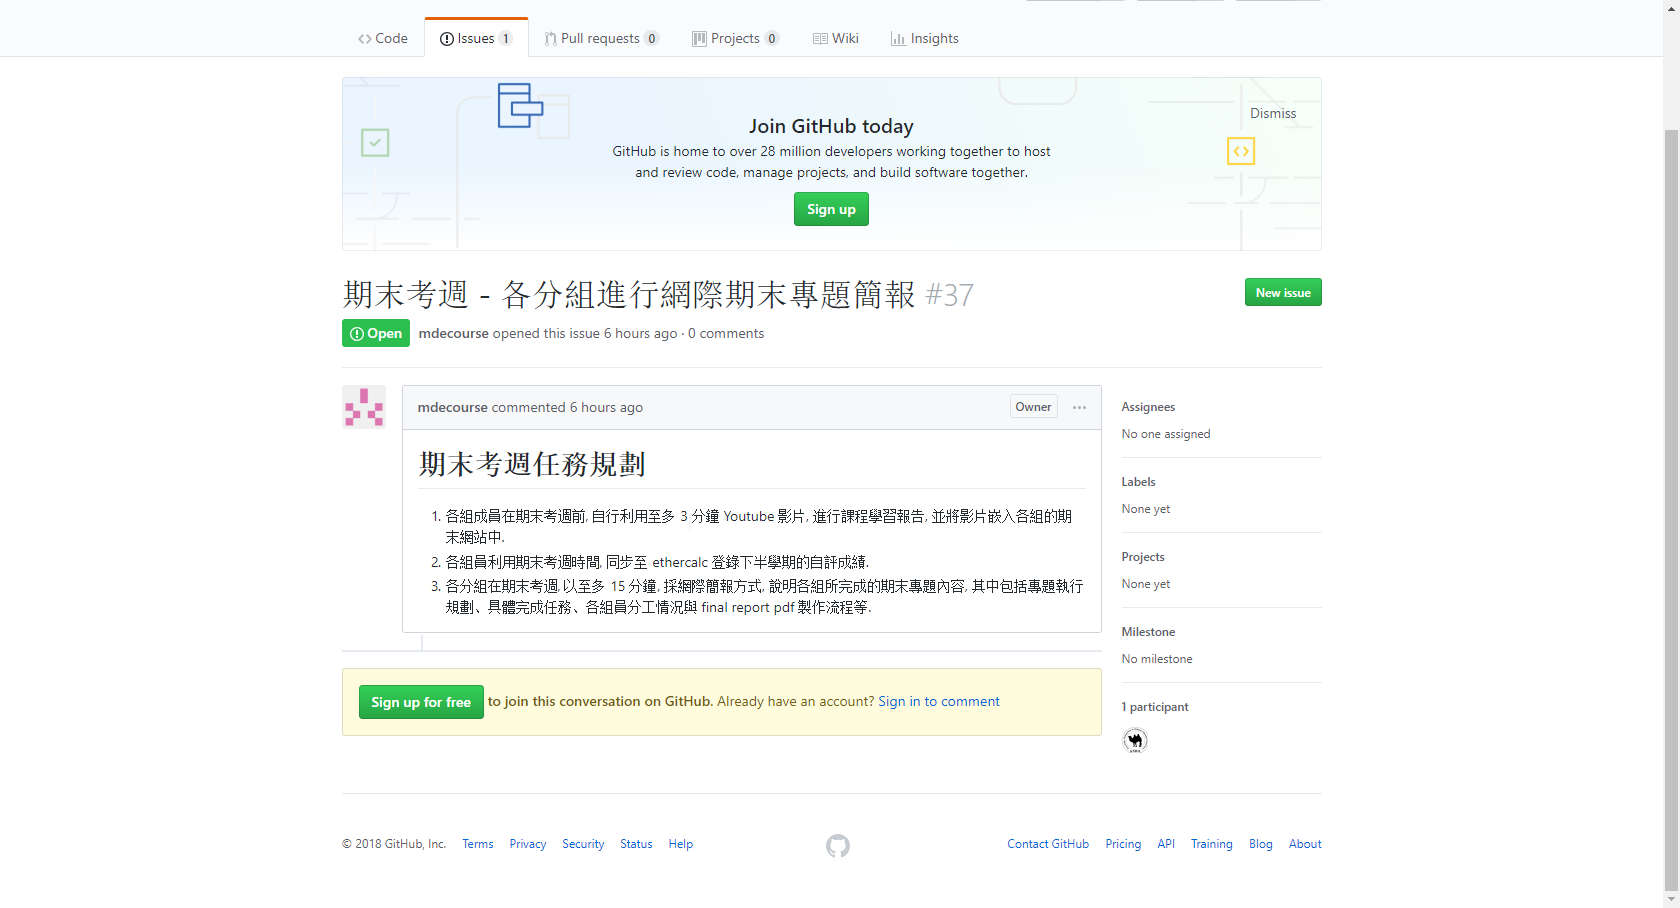1680x908 pixels.
Task: Open Contact GitHub footer link
Action: pyautogui.click(x=1048, y=844)
